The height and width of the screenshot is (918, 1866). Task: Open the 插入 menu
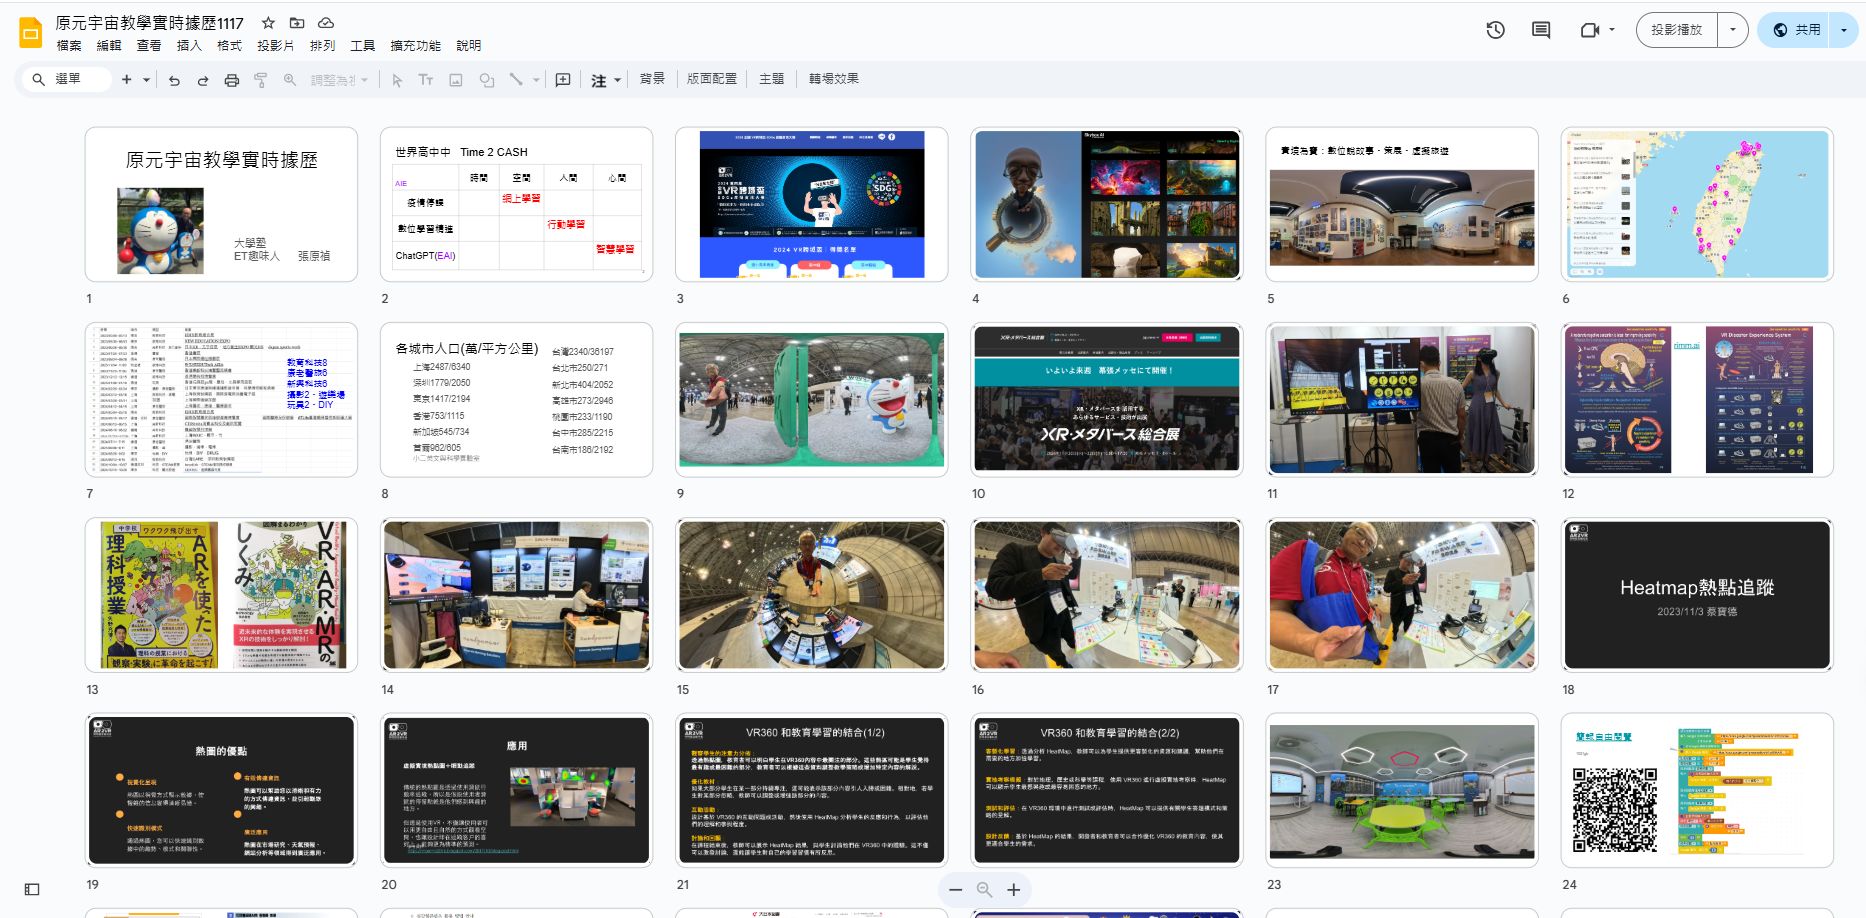(189, 46)
